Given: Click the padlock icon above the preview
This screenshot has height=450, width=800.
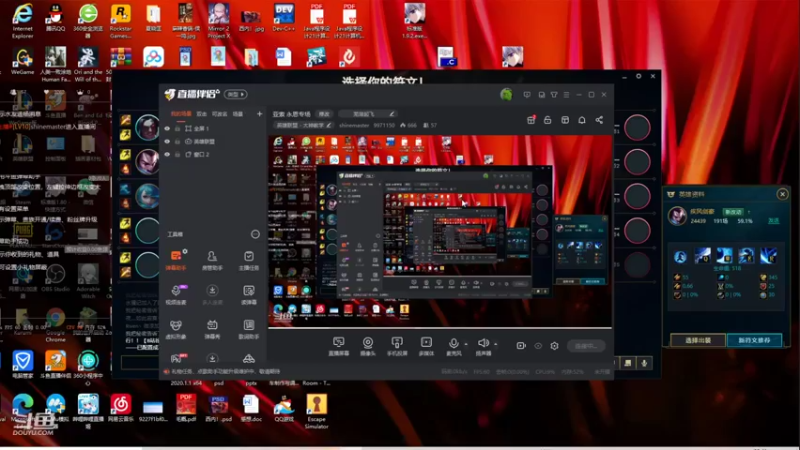Looking at the screenshot, I should [547, 120].
